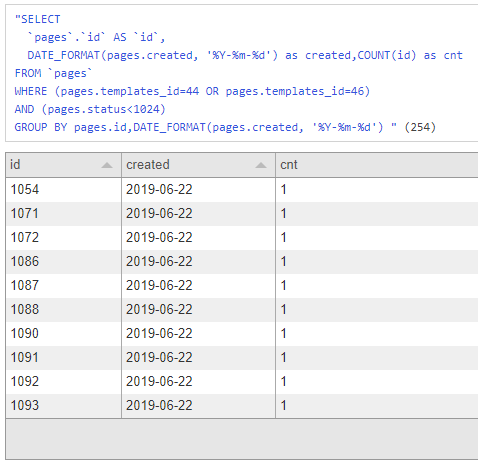
Task: Click the empty table footer bar
Action: (242, 439)
